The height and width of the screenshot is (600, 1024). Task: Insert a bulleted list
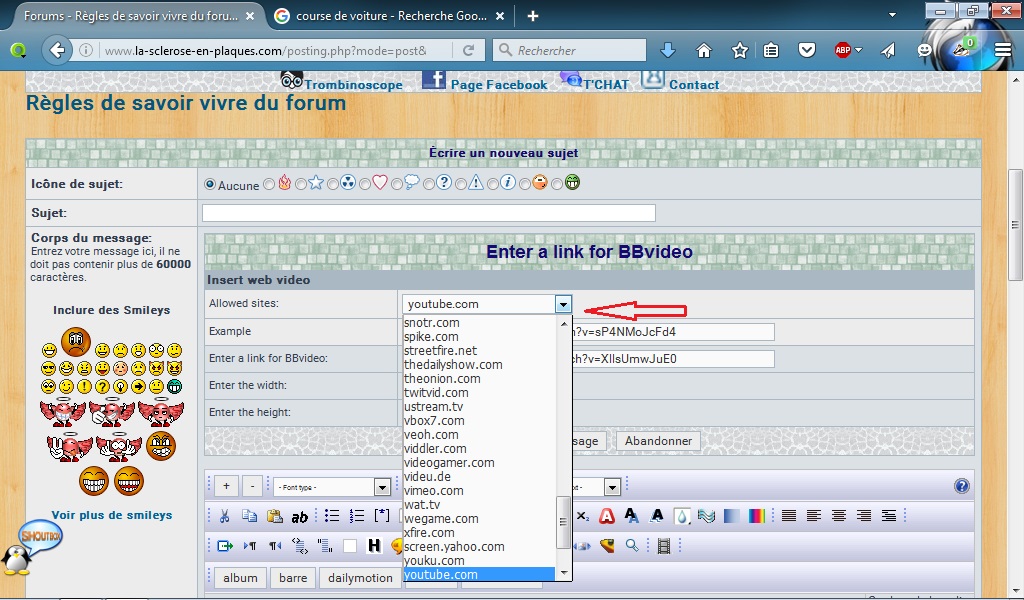[332, 516]
